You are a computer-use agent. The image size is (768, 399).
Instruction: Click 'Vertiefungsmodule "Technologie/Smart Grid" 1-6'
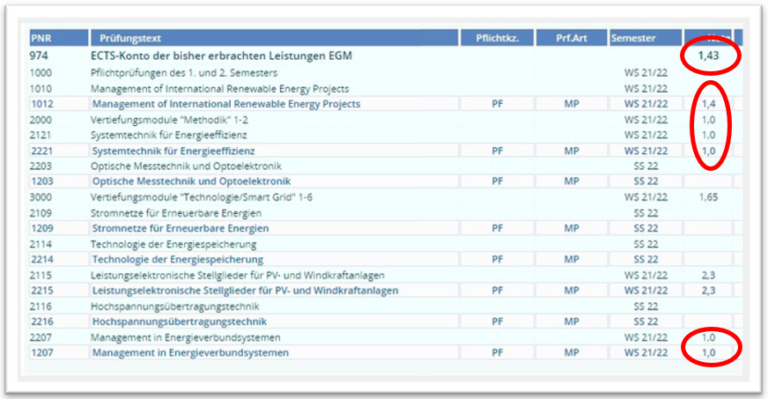(201, 197)
